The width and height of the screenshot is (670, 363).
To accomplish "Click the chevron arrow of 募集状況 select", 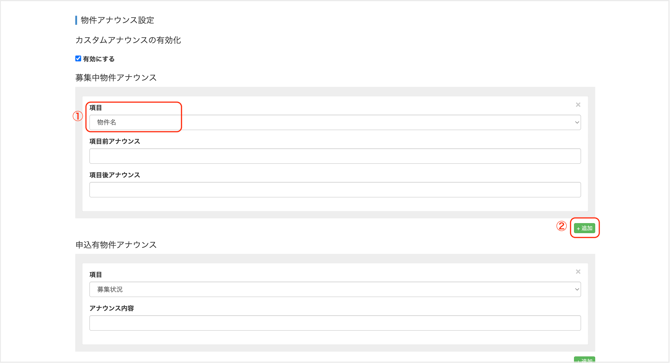I will click(576, 290).
